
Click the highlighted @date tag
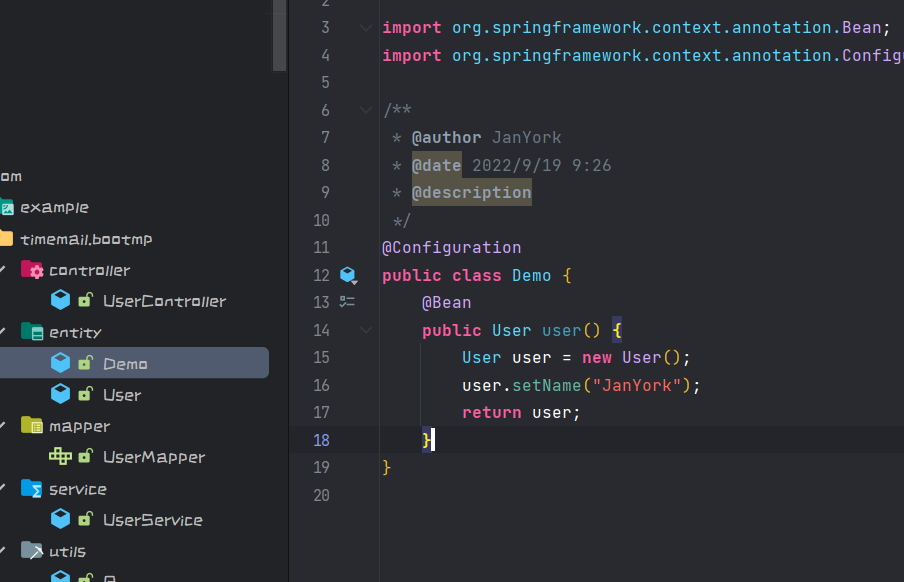pos(436,165)
